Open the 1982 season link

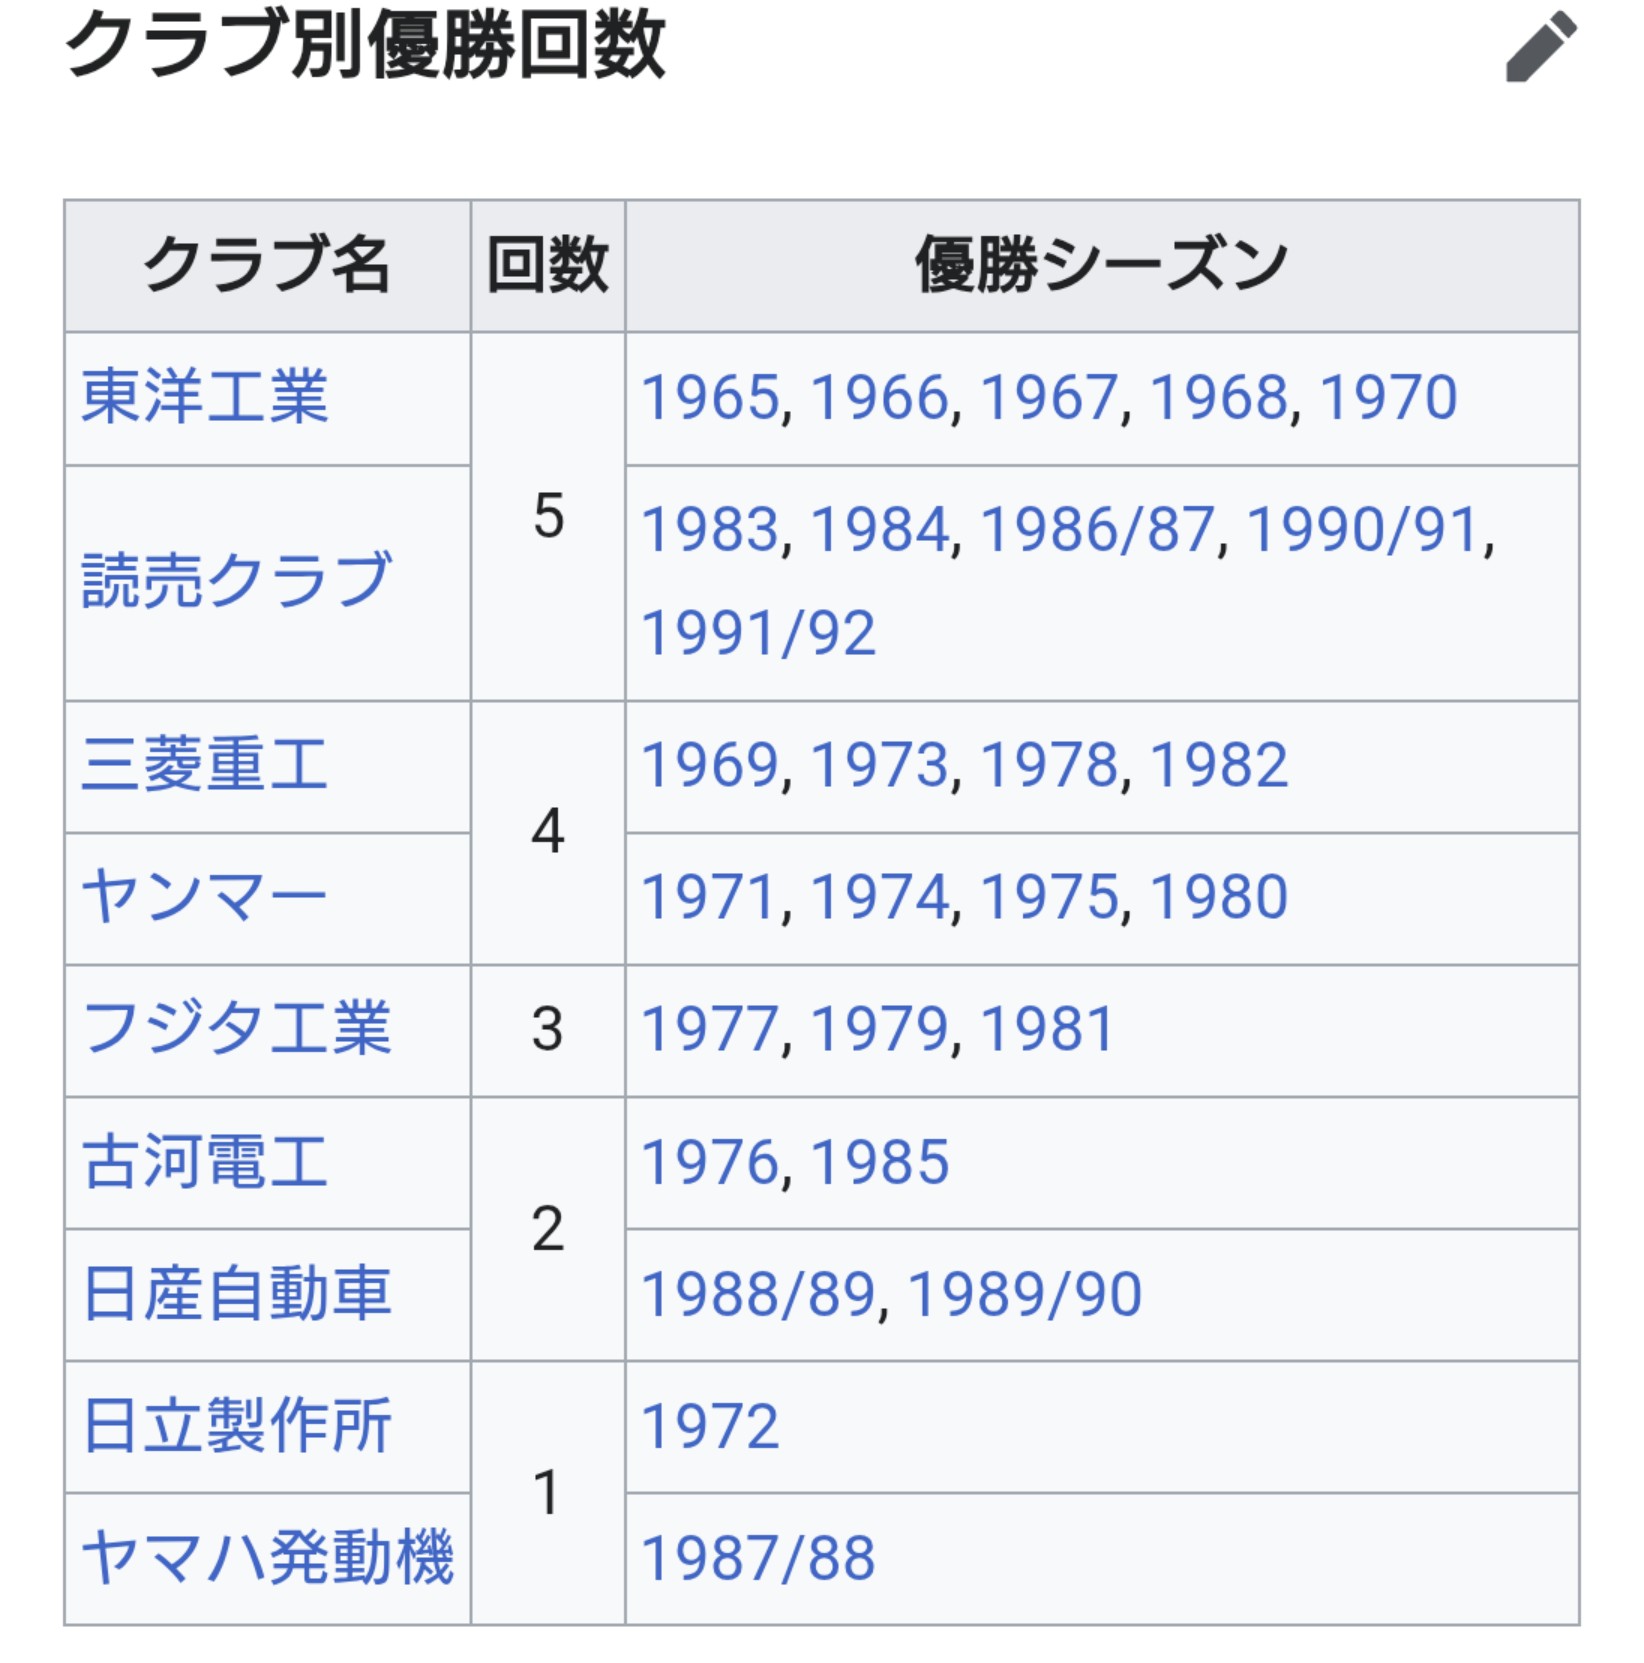[1219, 765]
